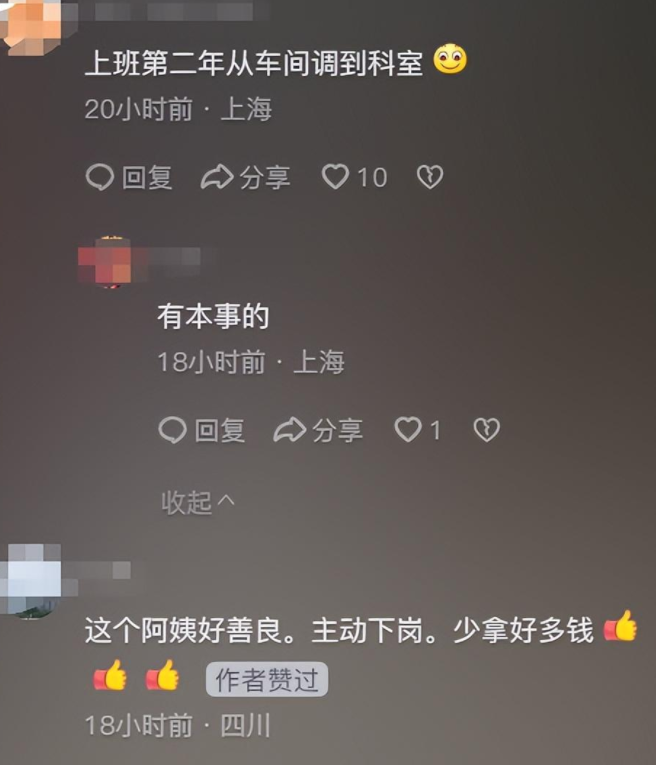The width and height of the screenshot is (656, 765).
Task: Open top commenter's blurred avatar
Action: click(x=30, y=24)
